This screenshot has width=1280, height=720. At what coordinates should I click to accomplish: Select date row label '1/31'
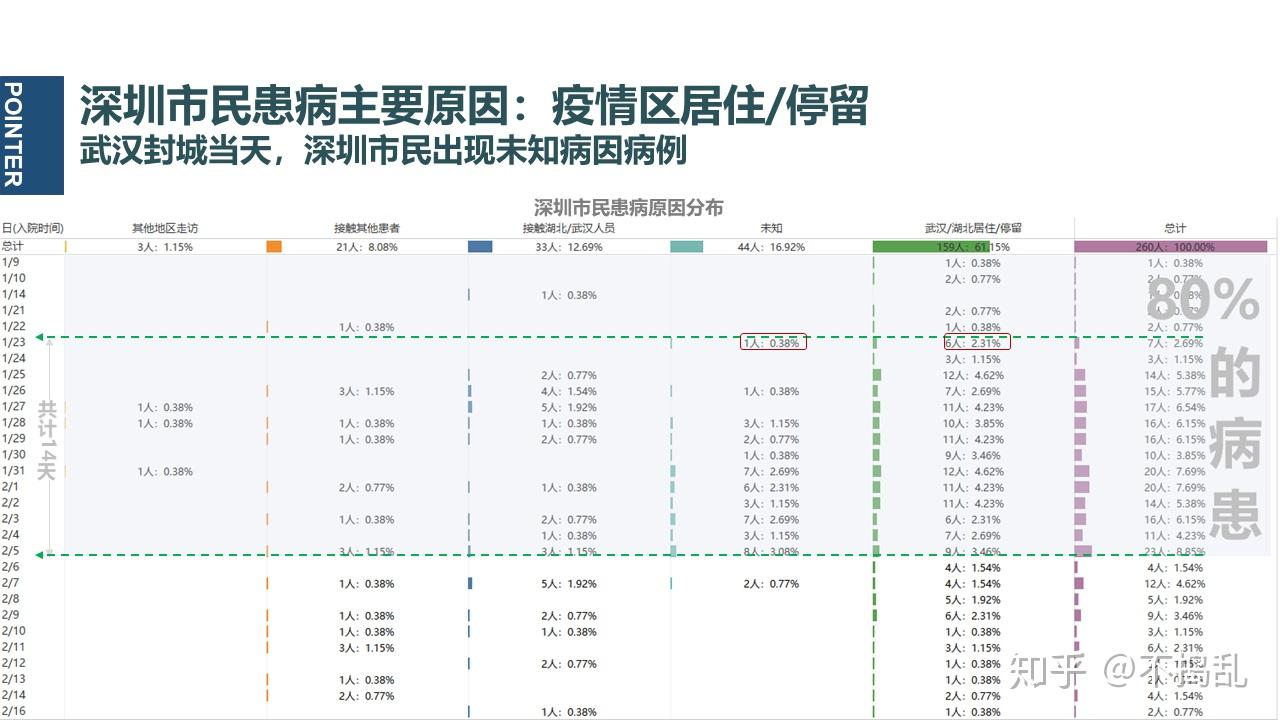coord(13,471)
